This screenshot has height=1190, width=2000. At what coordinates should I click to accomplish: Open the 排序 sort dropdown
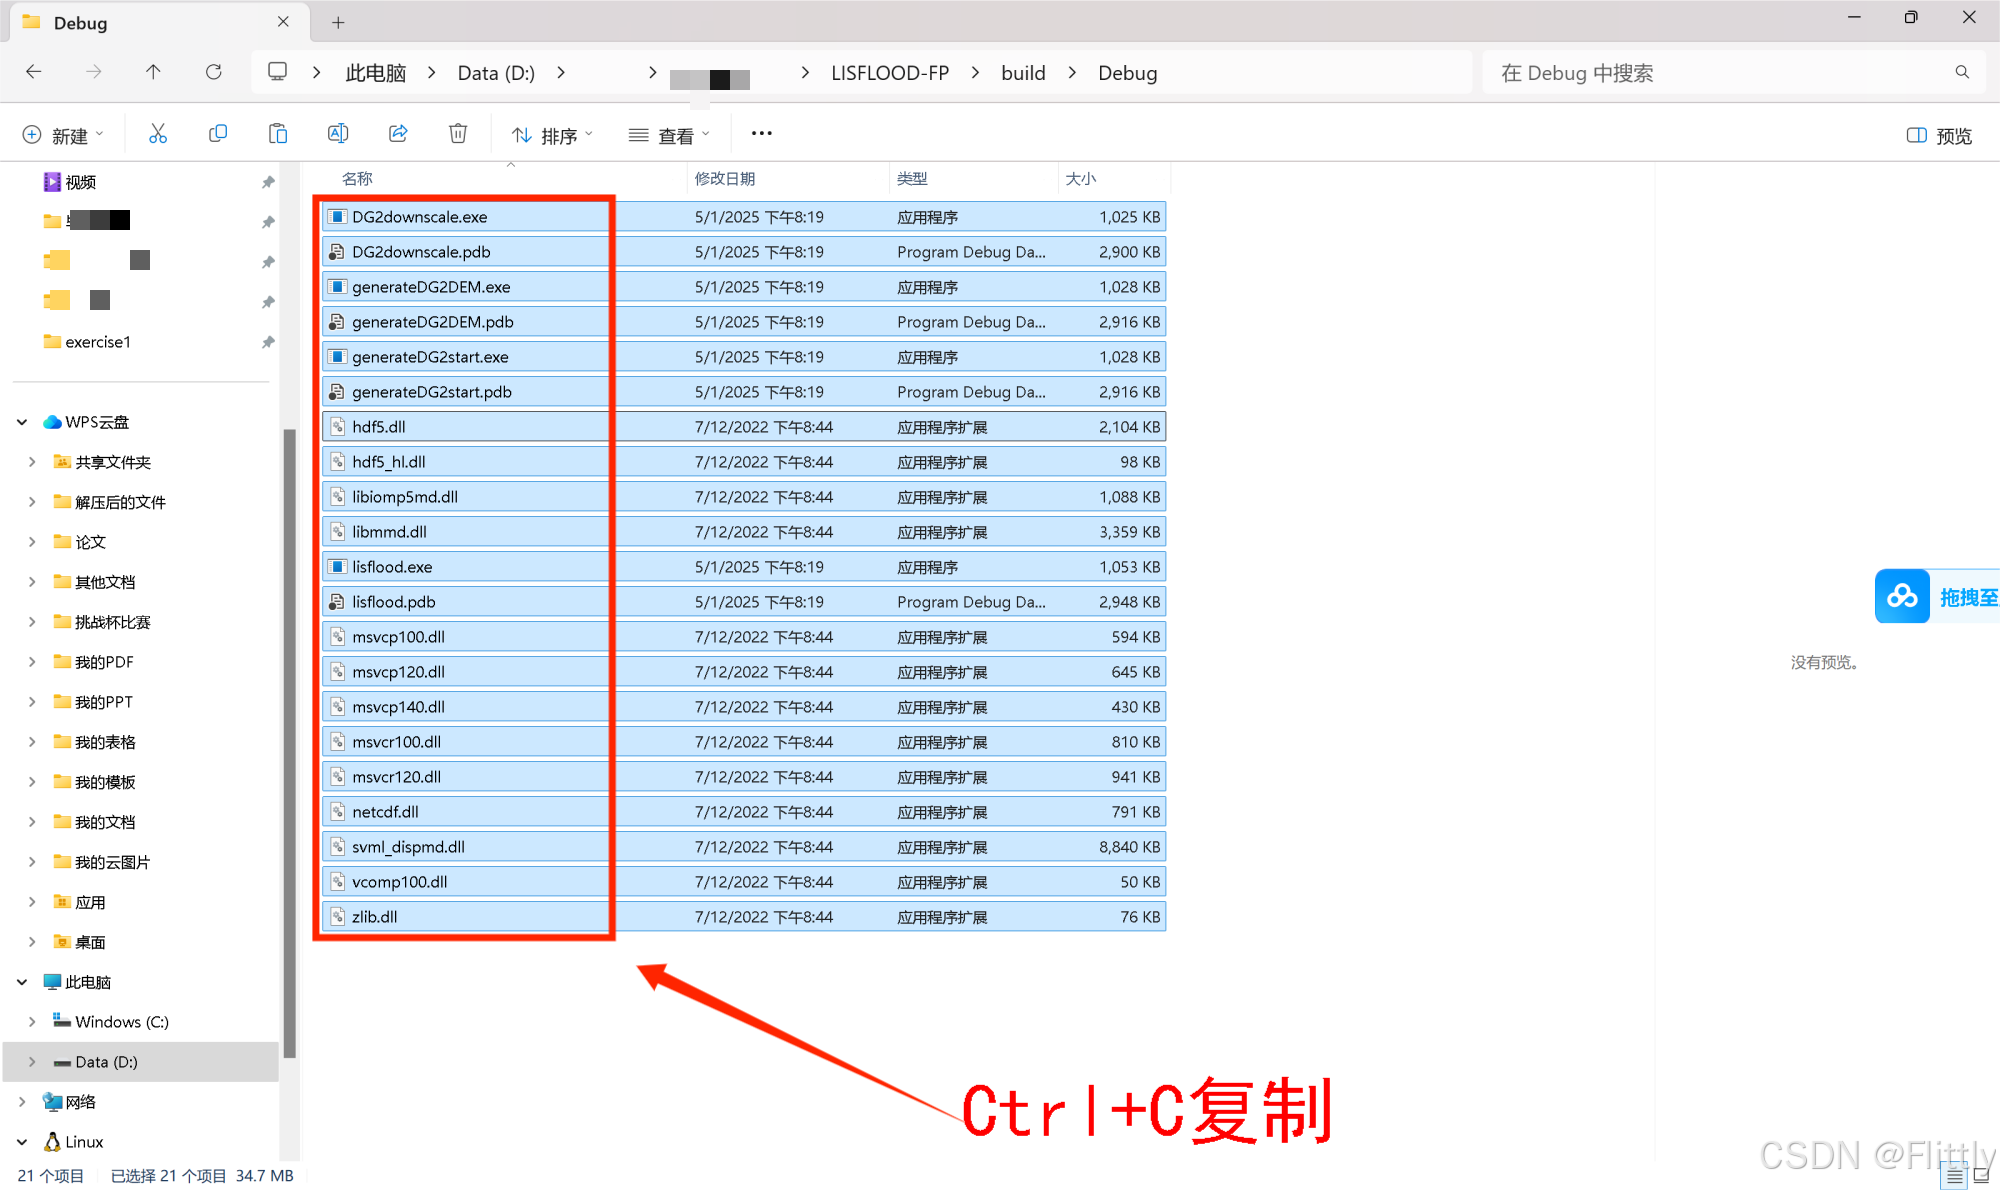(x=551, y=134)
